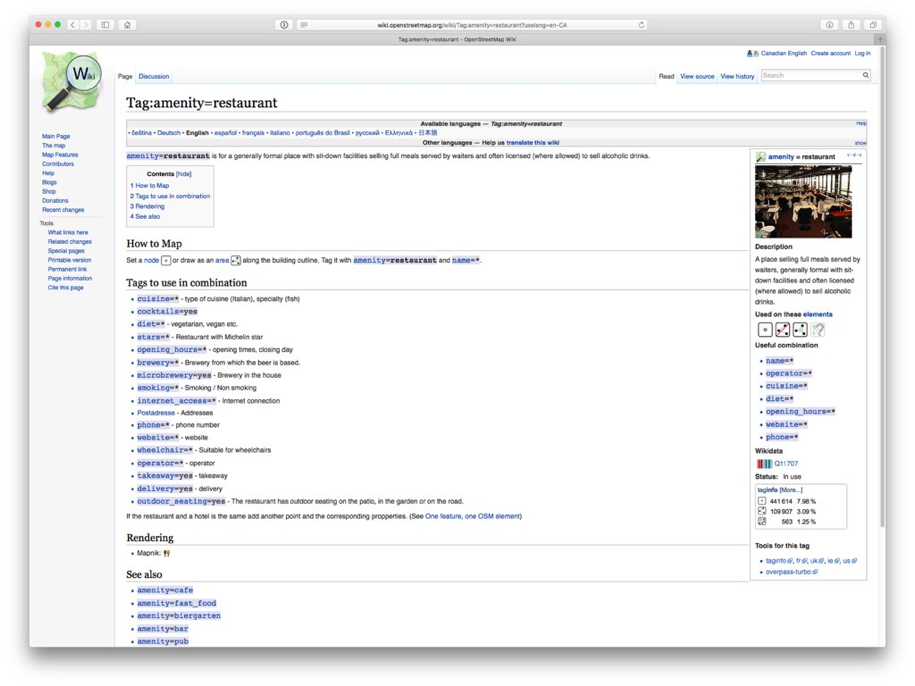This screenshot has height=686, width=915.
Task: Show all tabs overview in Safari
Action: click(x=872, y=24)
